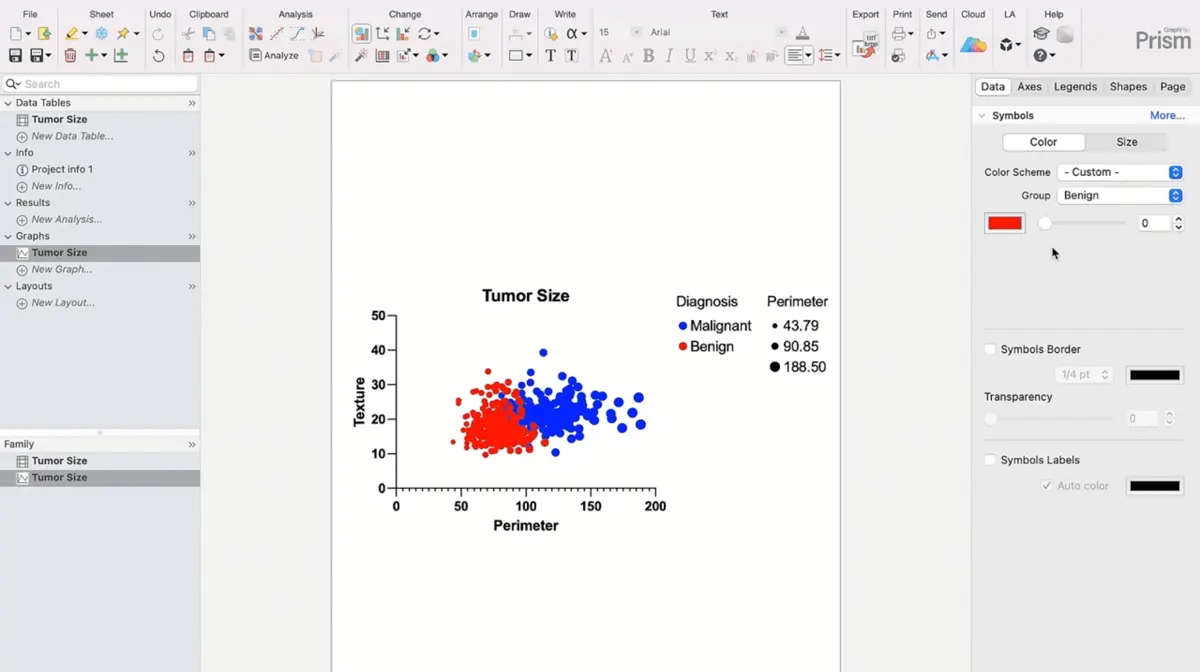Enable the Symbols Labels checkbox
Screen dimensions: 1200x672
pos(990,460)
